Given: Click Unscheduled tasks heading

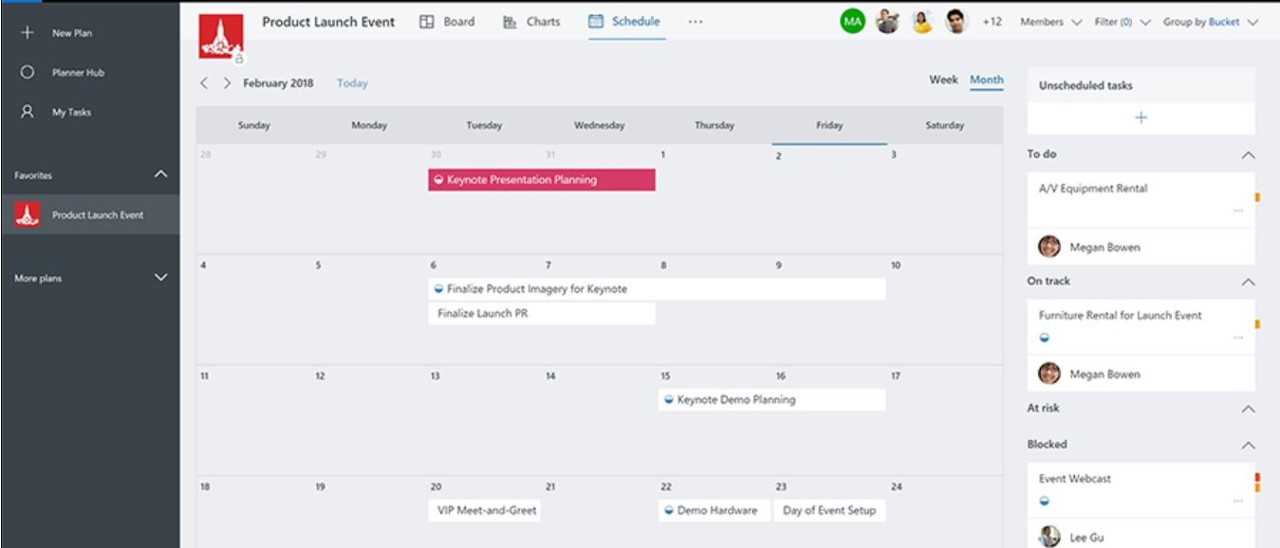Looking at the screenshot, I should coord(1086,85).
